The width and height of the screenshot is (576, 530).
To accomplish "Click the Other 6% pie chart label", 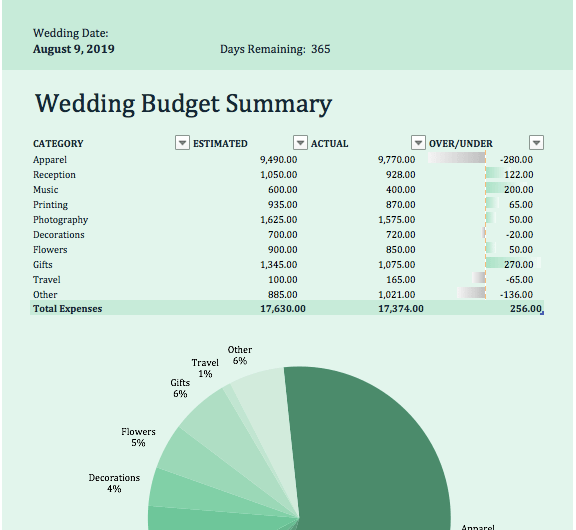I will tap(240, 355).
